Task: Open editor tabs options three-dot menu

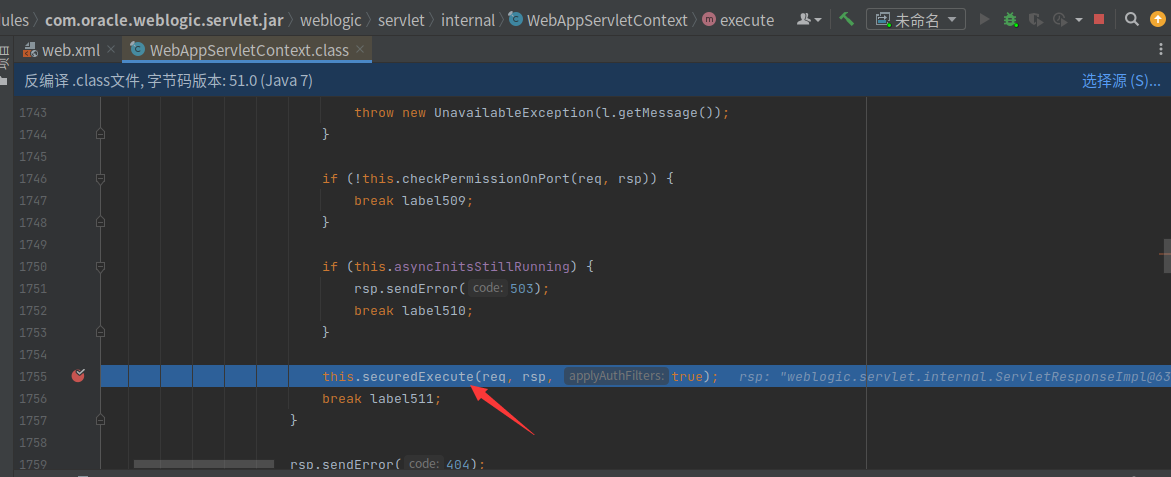Action: point(1160,50)
